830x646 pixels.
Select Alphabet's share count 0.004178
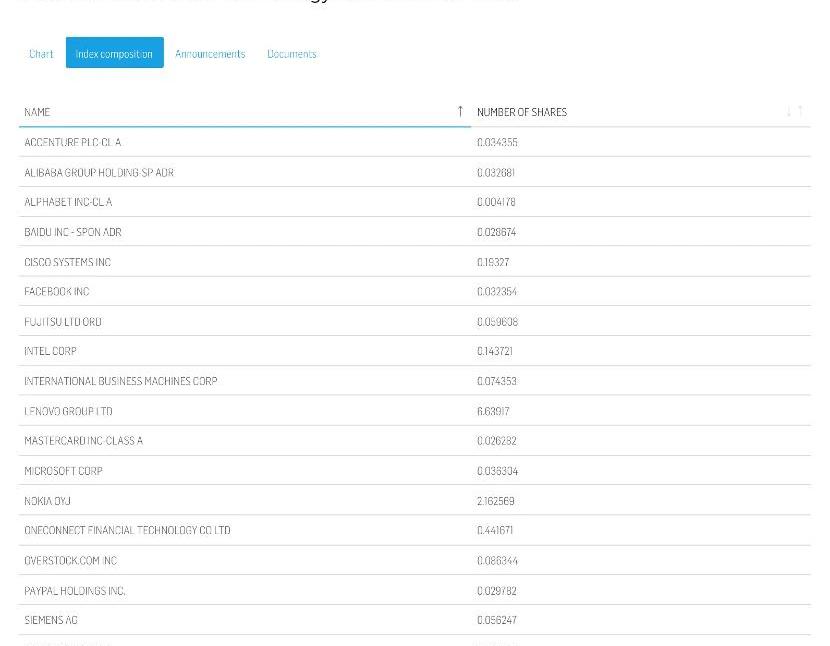point(496,202)
